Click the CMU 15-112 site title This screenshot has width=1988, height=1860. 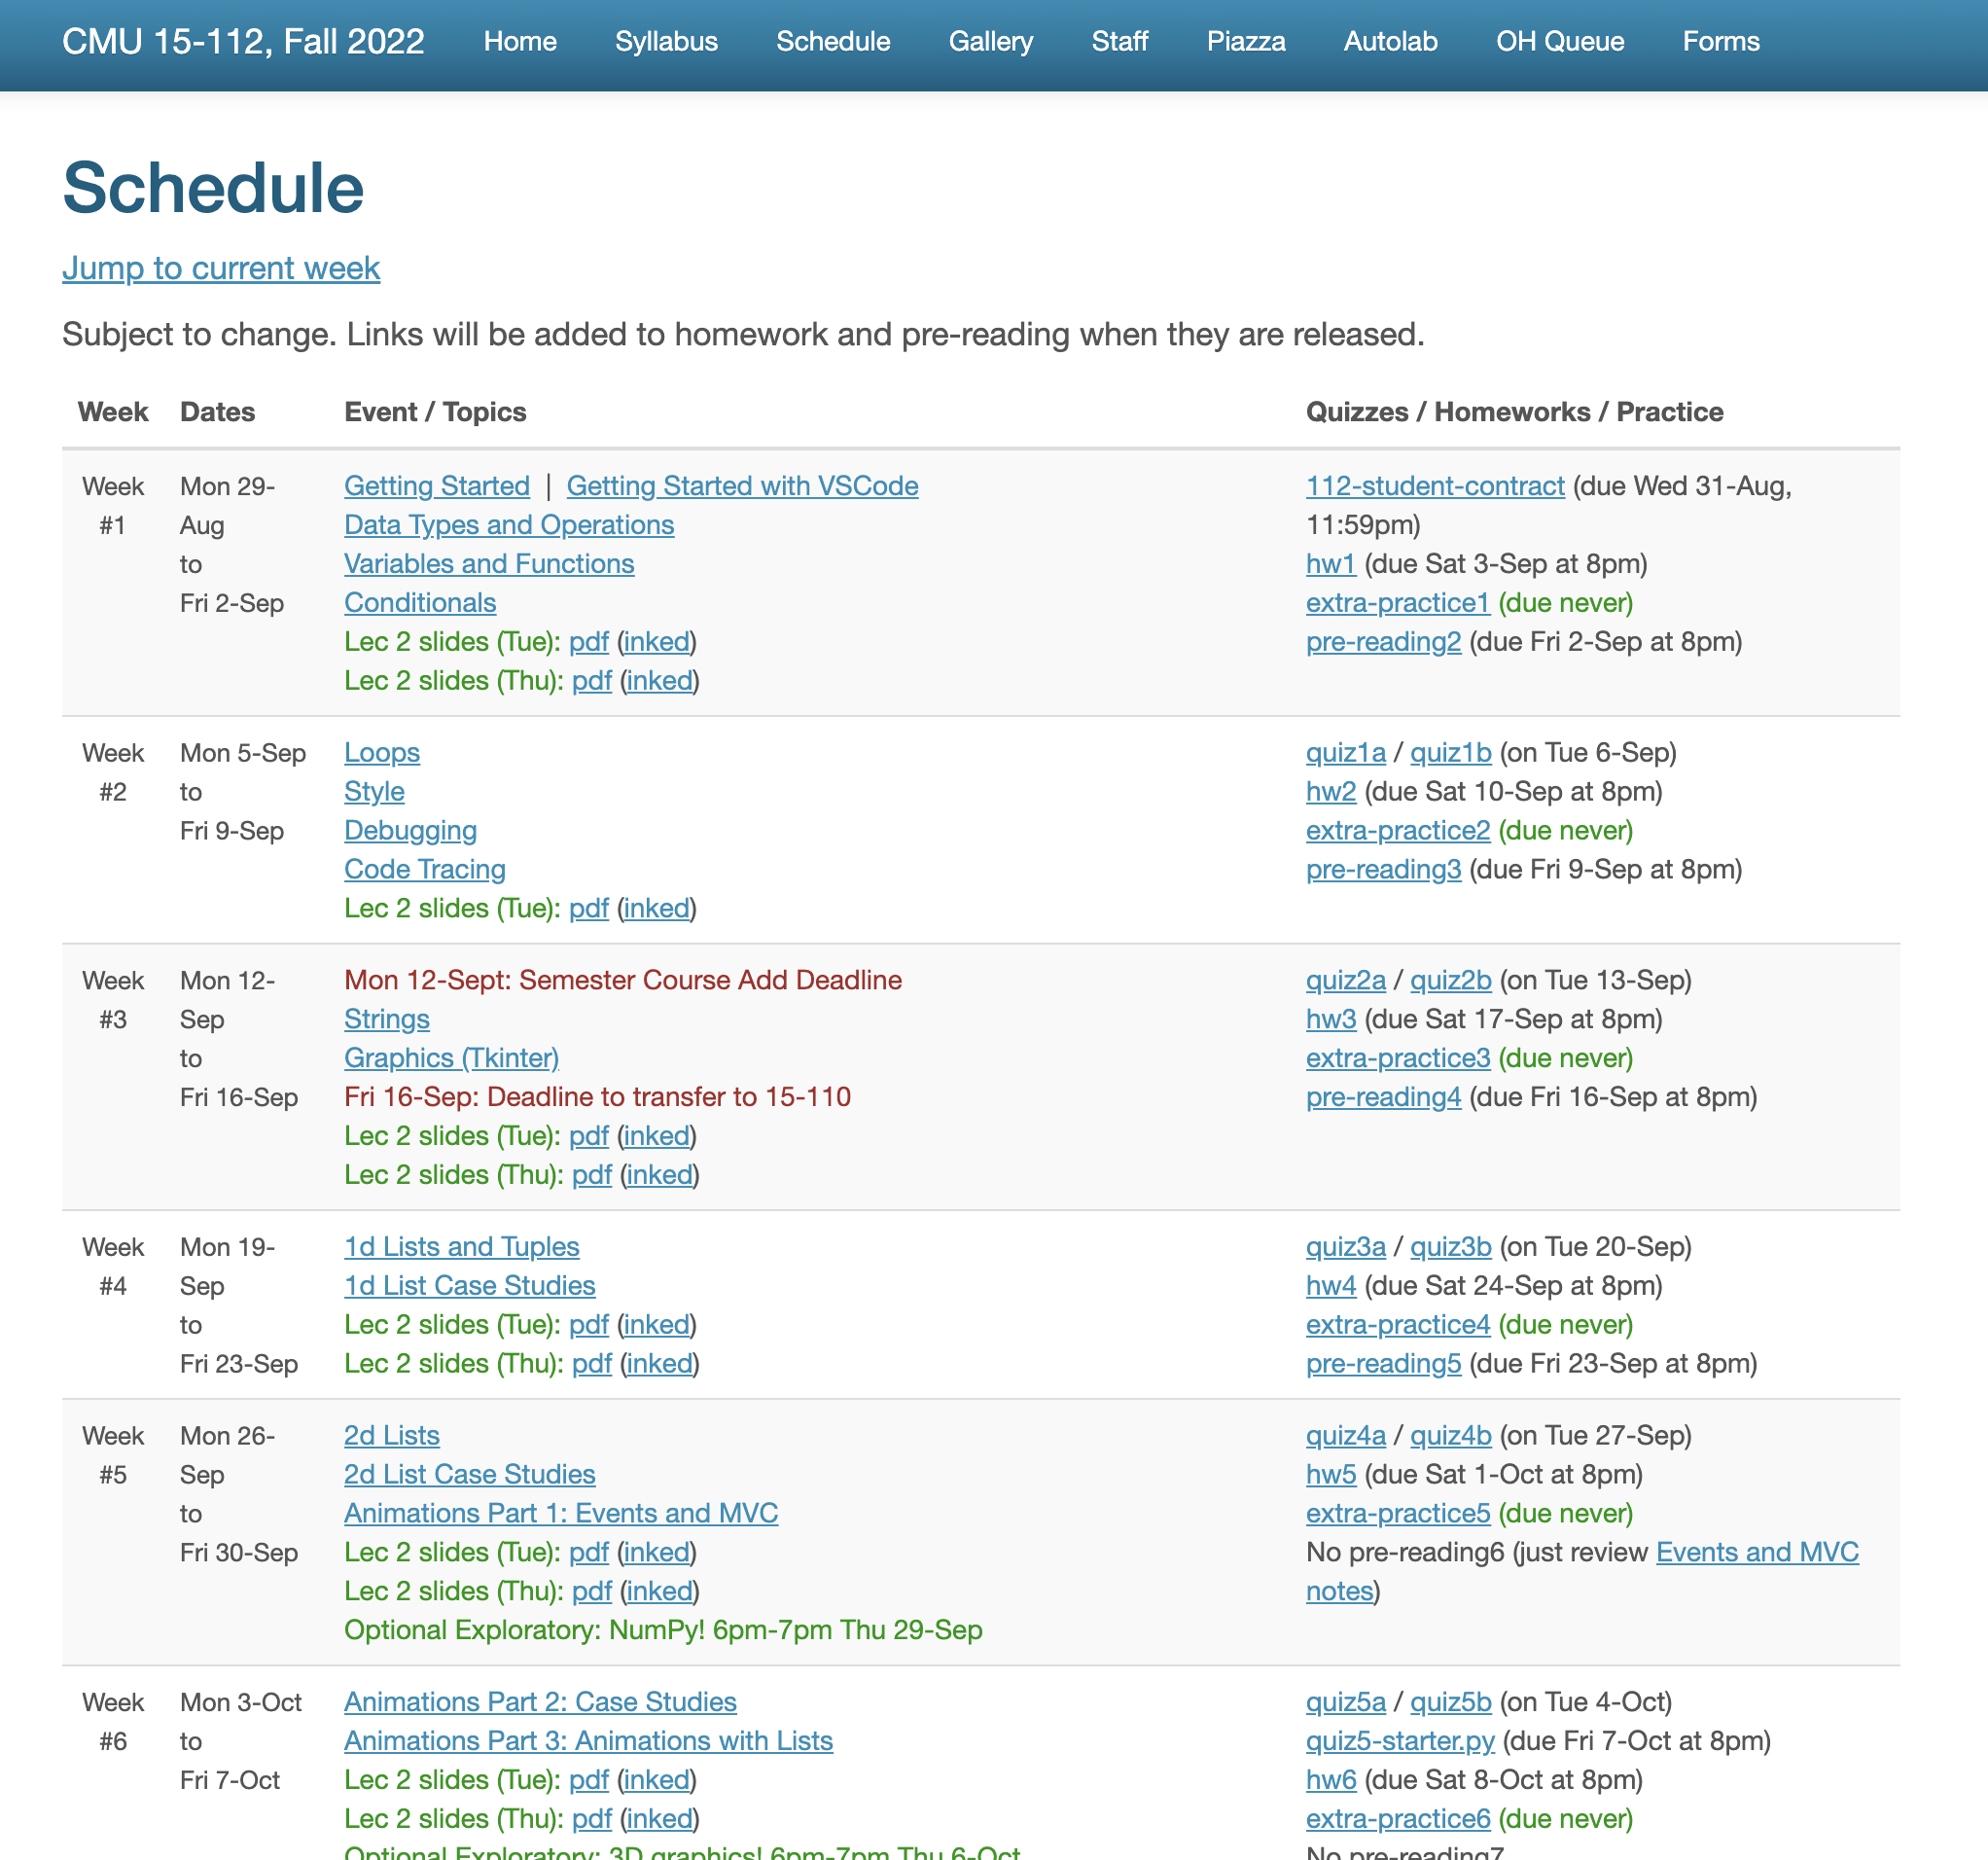(x=243, y=41)
